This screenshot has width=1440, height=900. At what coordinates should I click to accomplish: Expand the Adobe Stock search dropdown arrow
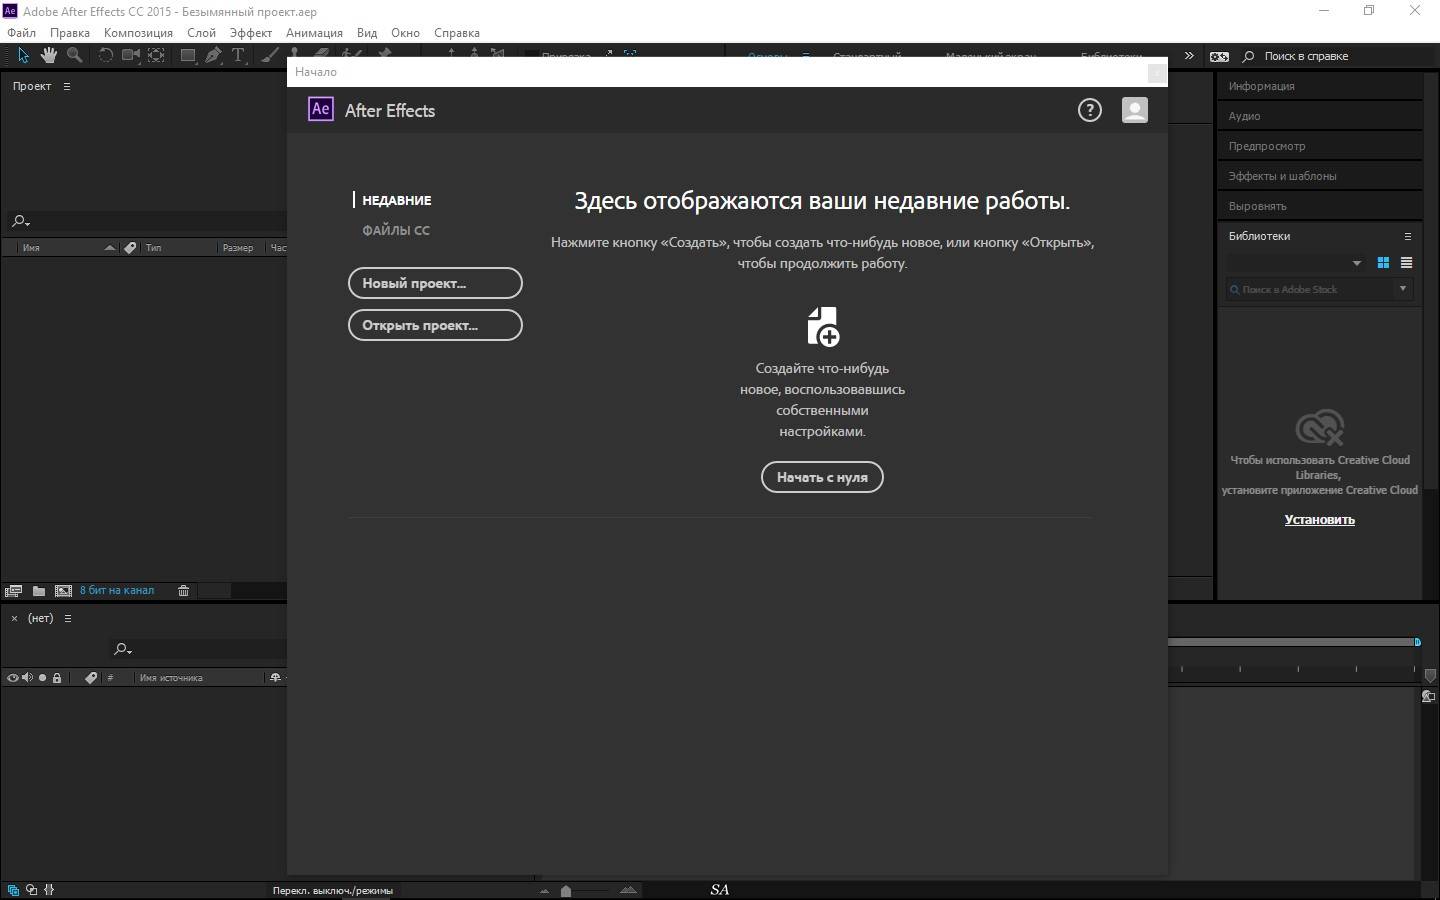[1403, 289]
